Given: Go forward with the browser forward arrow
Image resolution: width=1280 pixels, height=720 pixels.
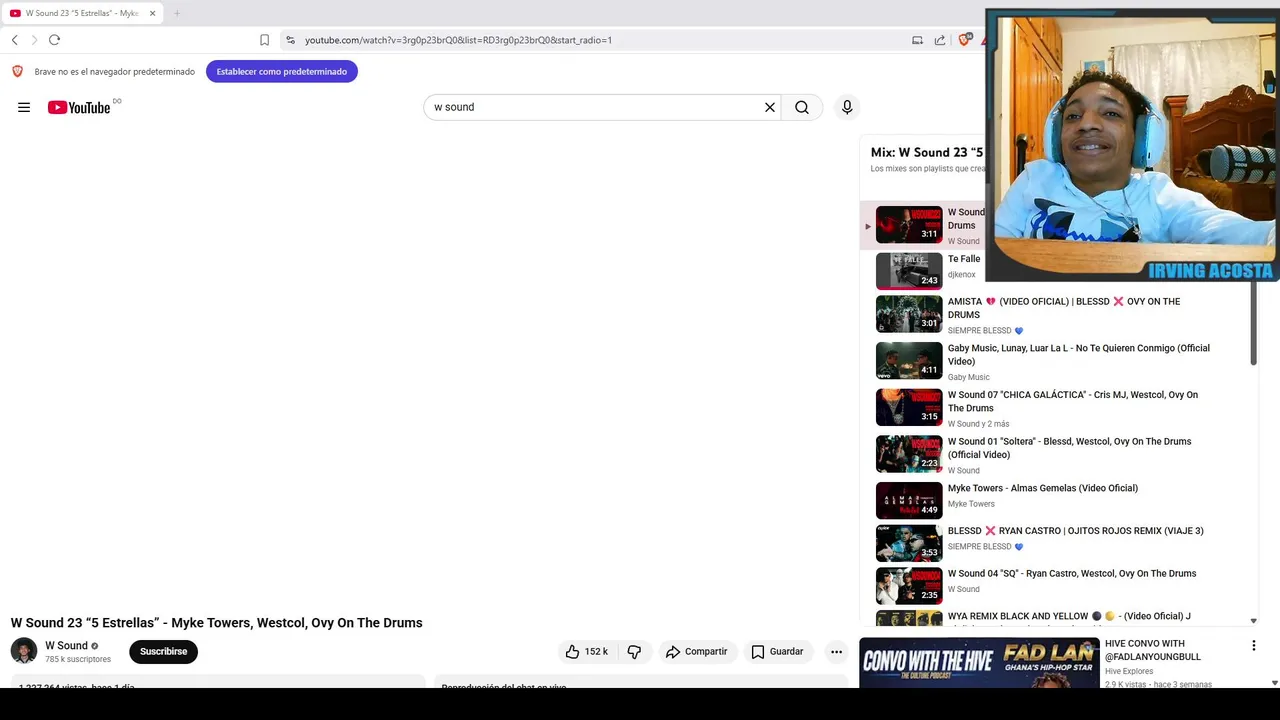Looking at the screenshot, I should pos(34,40).
